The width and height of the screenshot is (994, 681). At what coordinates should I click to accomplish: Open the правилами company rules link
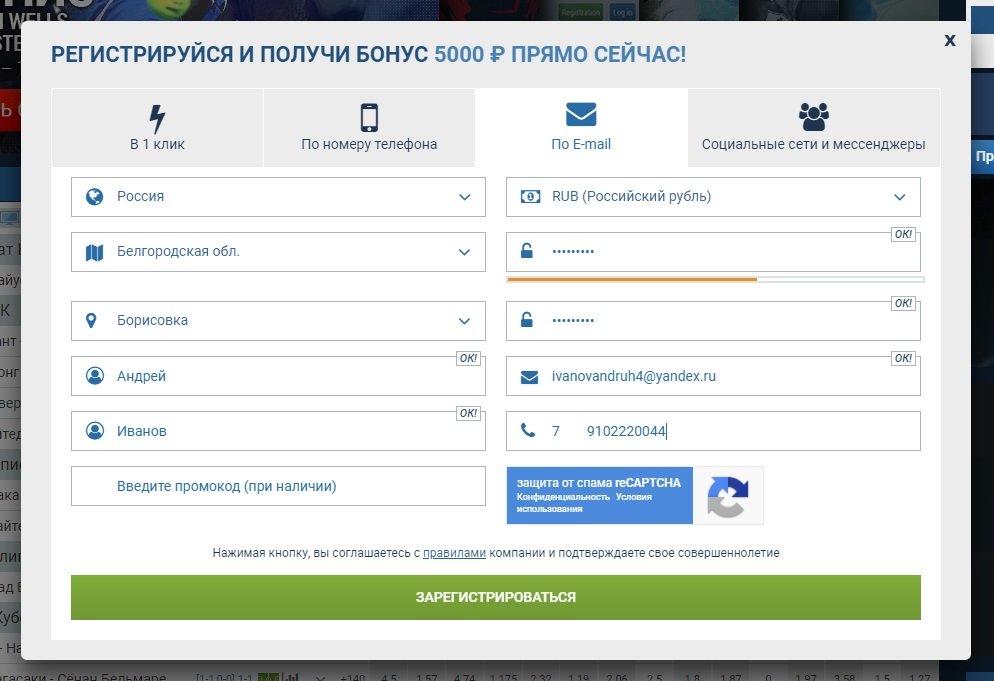click(x=454, y=552)
